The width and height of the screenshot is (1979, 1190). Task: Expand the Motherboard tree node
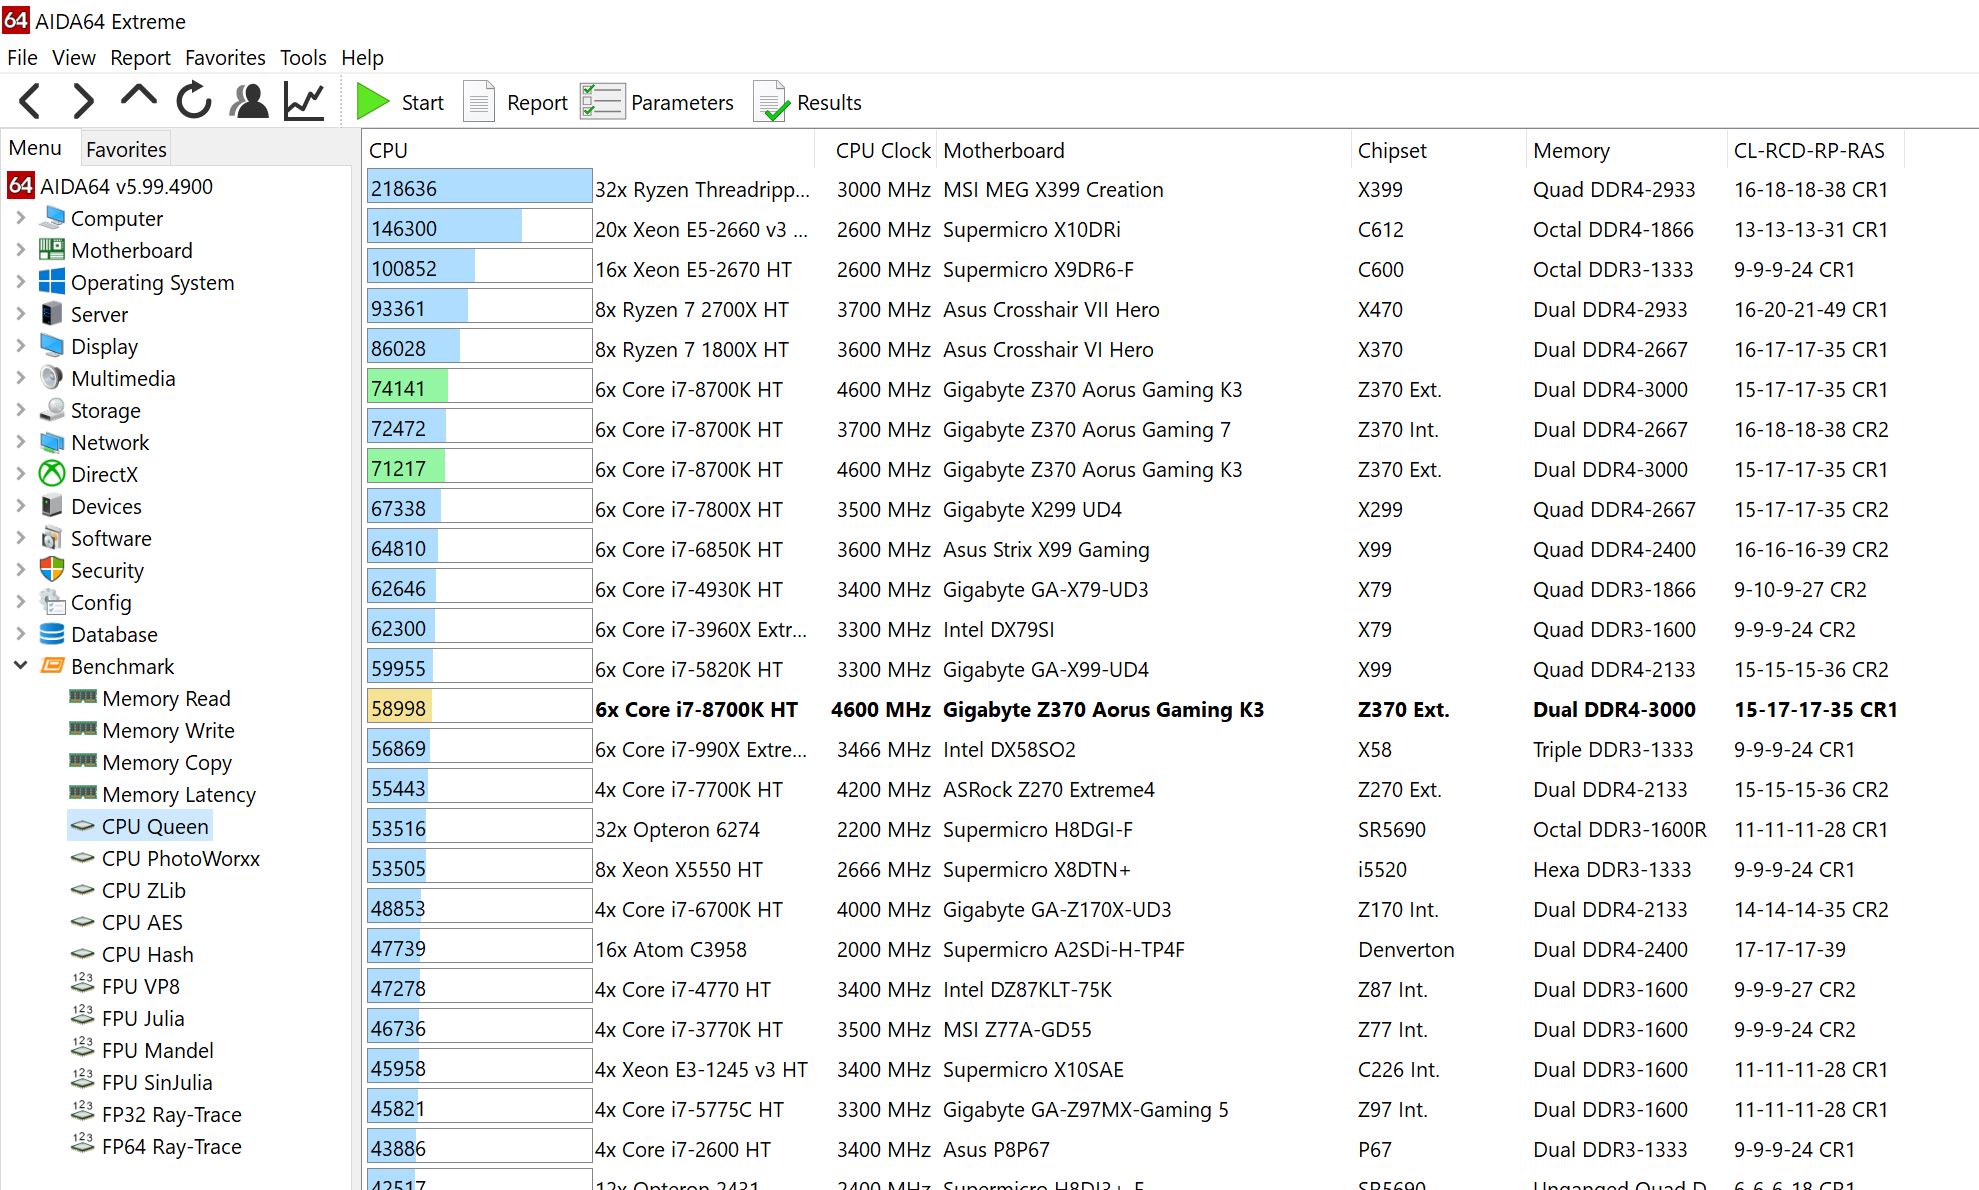[x=20, y=249]
